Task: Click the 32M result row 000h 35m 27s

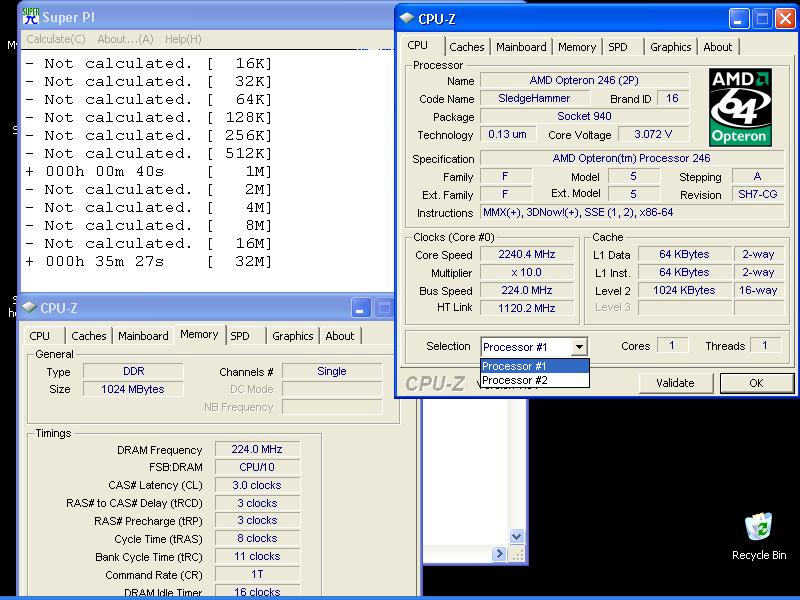Action: pos(149,261)
